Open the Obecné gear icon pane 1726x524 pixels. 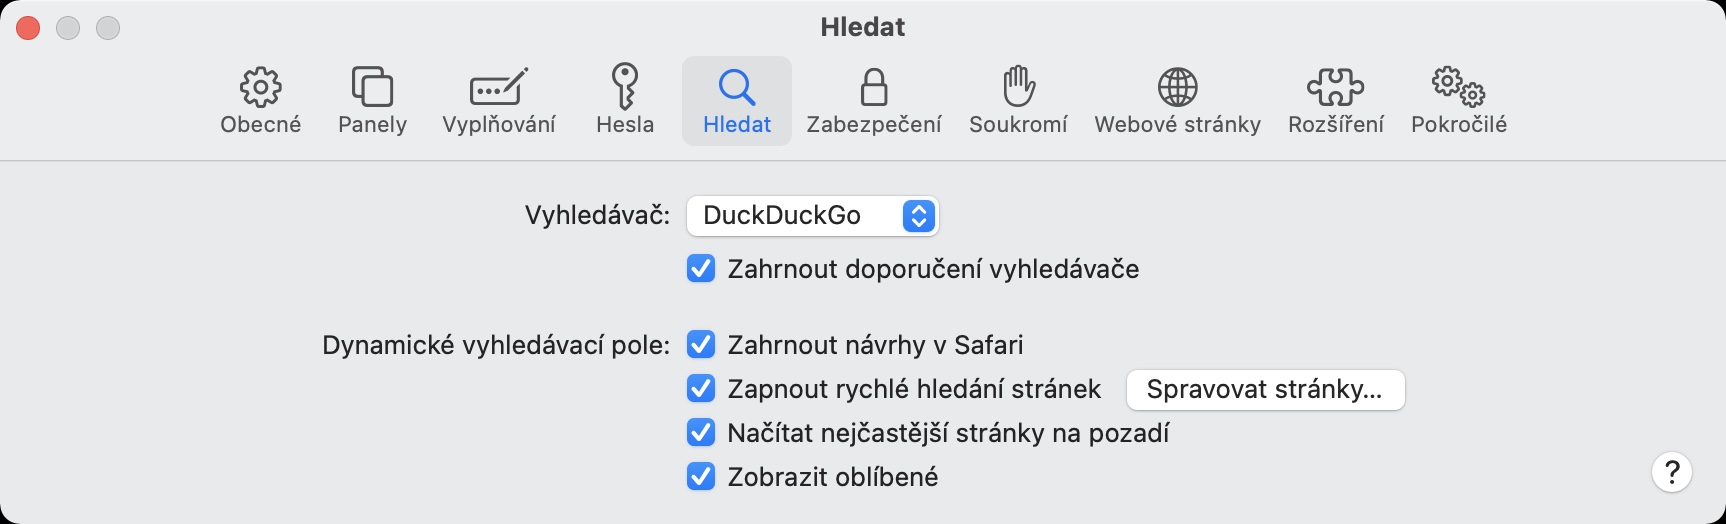[261, 89]
